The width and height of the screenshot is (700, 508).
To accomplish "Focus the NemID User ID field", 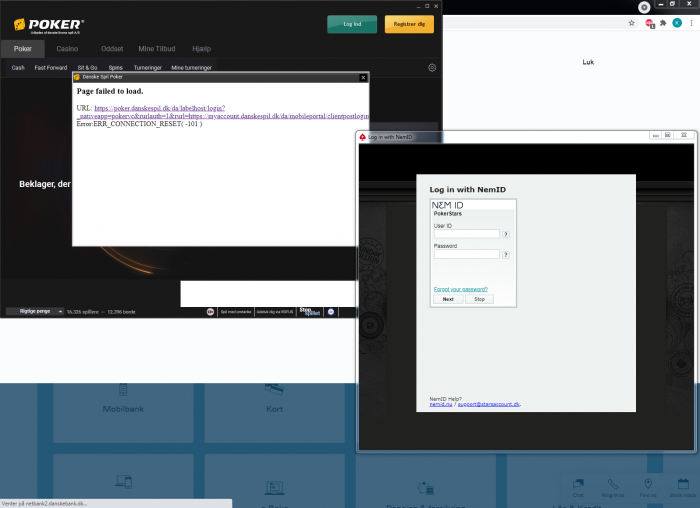I will (467, 234).
